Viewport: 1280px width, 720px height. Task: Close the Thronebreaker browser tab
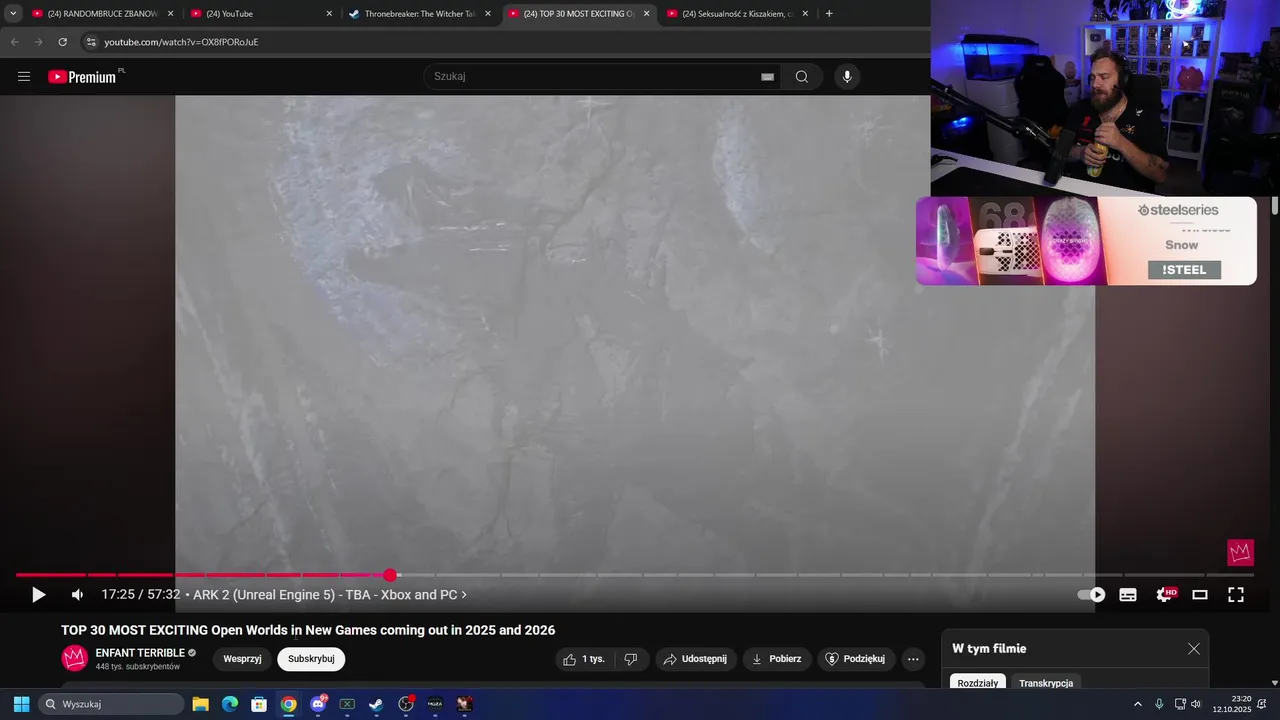pyautogui.click(x=488, y=14)
